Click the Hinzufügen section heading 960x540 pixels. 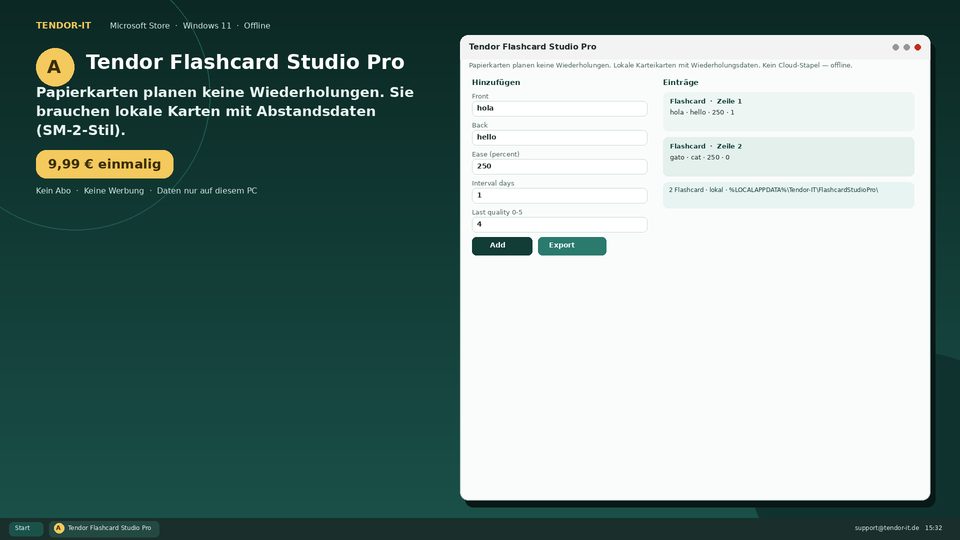click(x=496, y=83)
